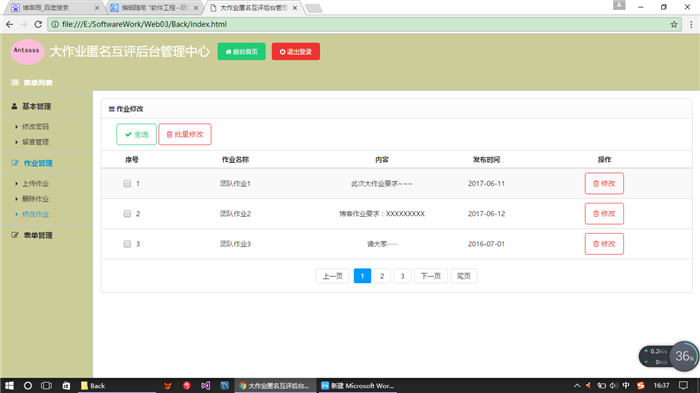Open 修改作业 sidebar item
Viewport: 700px width, 393px height.
click(35, 214)
